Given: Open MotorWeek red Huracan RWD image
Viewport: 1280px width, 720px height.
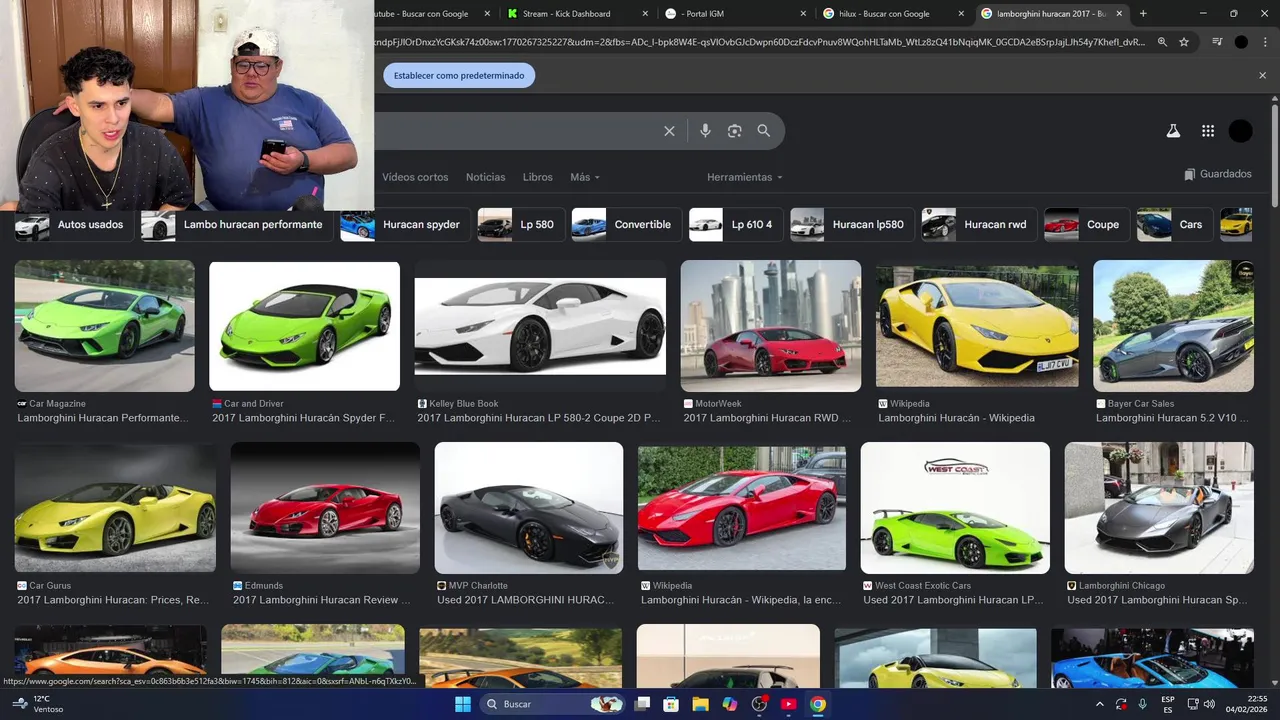Looking at the screenshot, I should pyautogui.click(x=771, y=326).
